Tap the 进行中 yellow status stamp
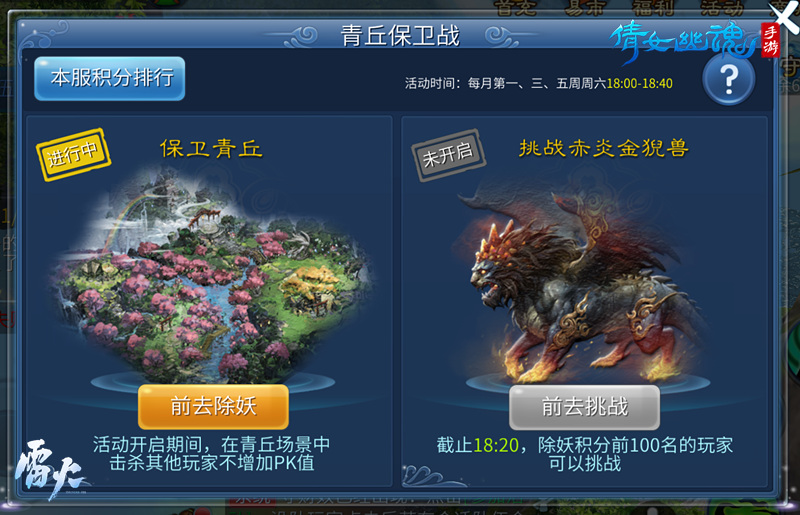Image resolution: width=800 pixels, height=515 pixels. [73, 154]
